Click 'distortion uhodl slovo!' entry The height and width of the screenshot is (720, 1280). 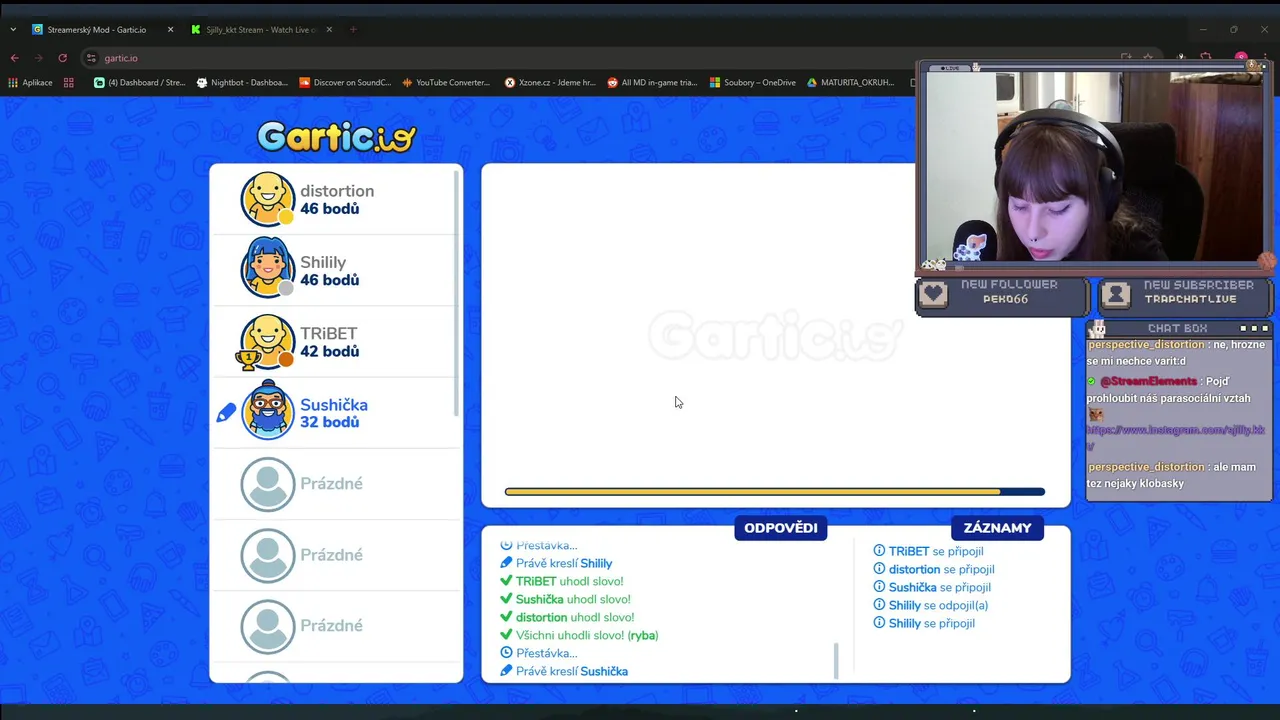pos(567,617)
